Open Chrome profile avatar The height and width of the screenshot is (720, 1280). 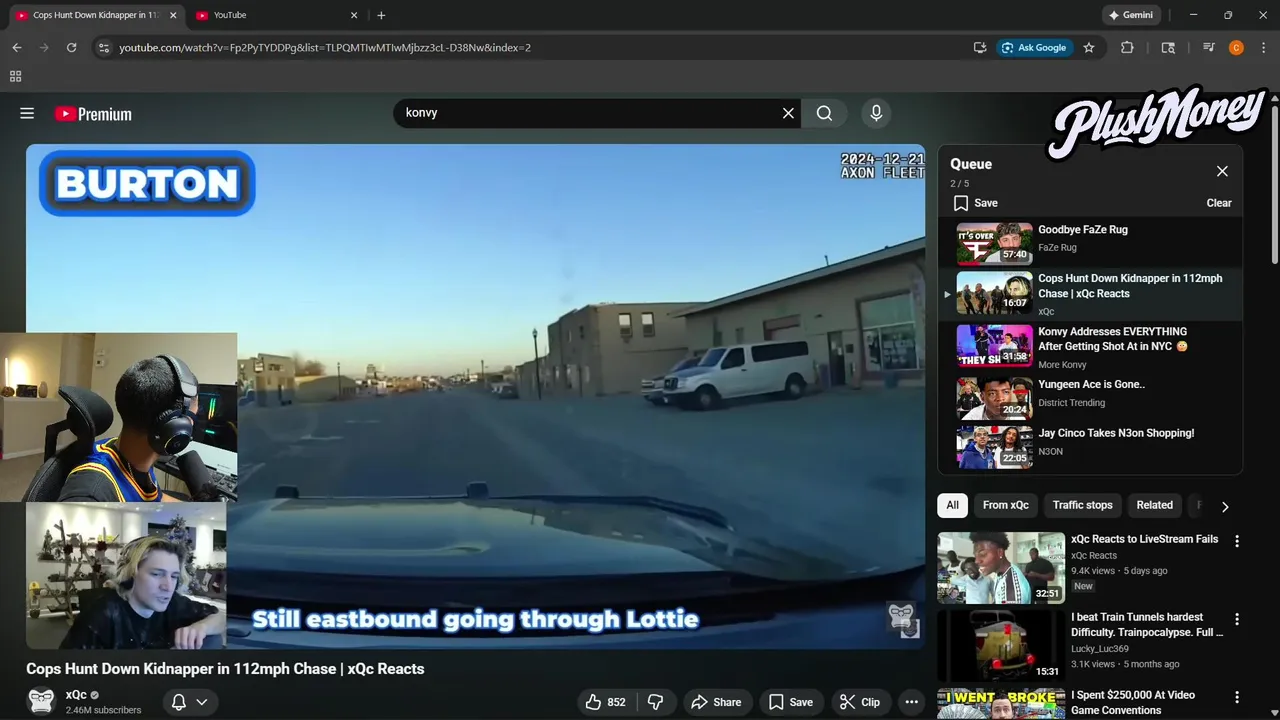click(x=1236, y=47)
